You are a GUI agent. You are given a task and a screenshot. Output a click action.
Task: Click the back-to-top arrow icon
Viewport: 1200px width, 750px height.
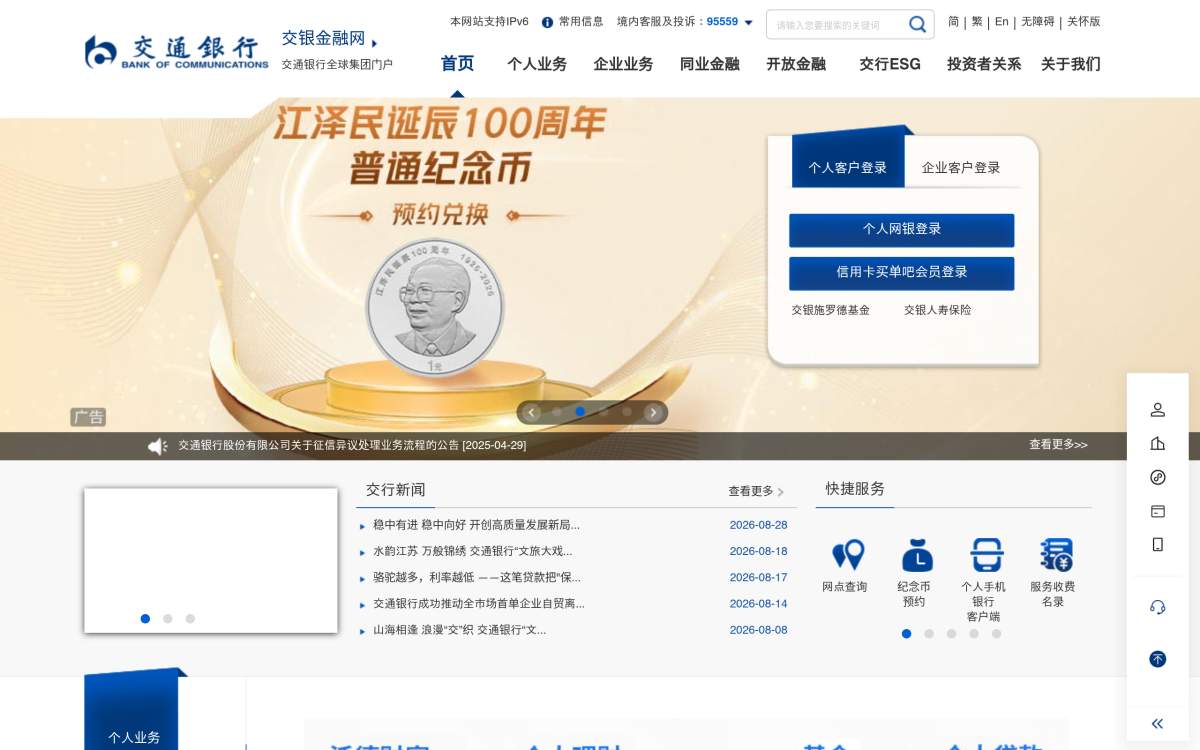click(1157, 659)
